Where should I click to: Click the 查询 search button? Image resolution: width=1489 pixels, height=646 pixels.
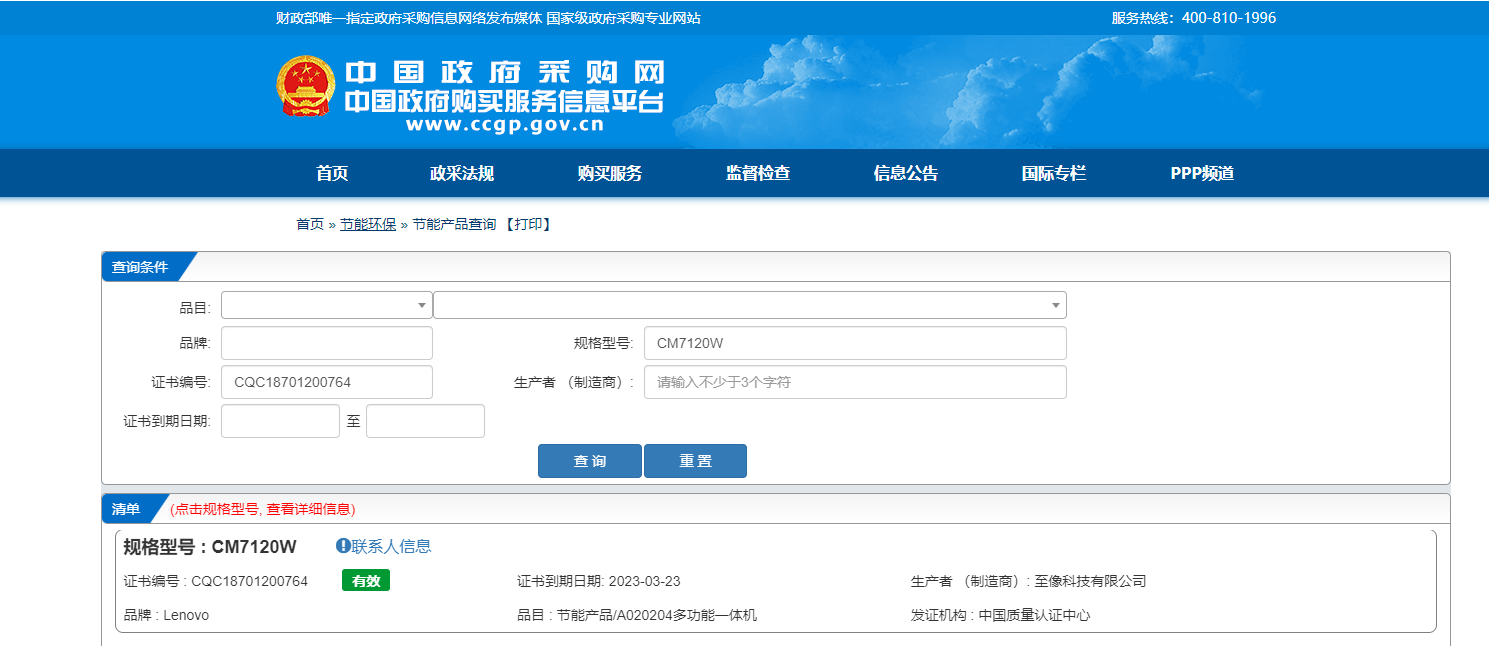[x=590, y=461]
